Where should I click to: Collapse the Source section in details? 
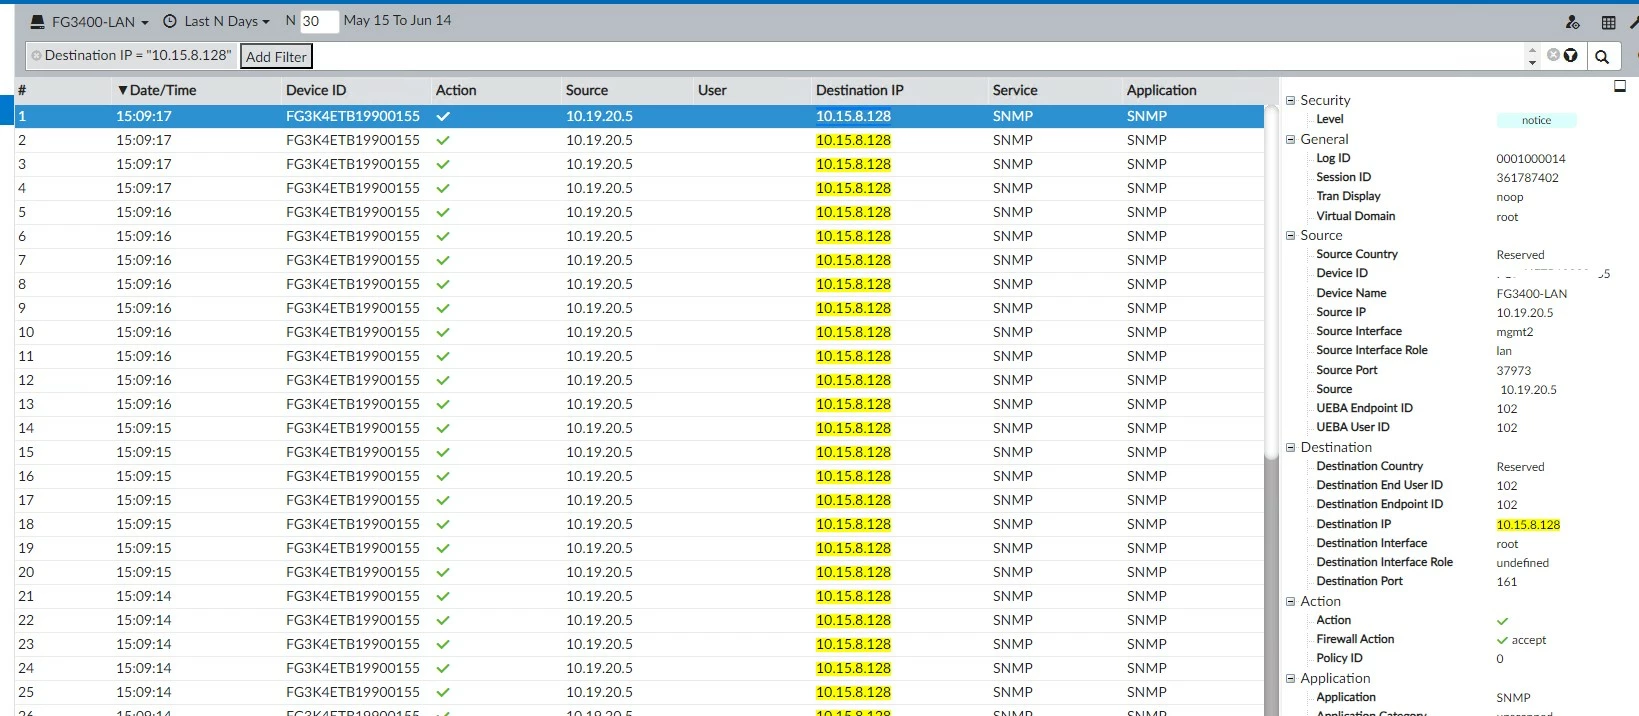pyautogui.click(x=1290, y=236)
